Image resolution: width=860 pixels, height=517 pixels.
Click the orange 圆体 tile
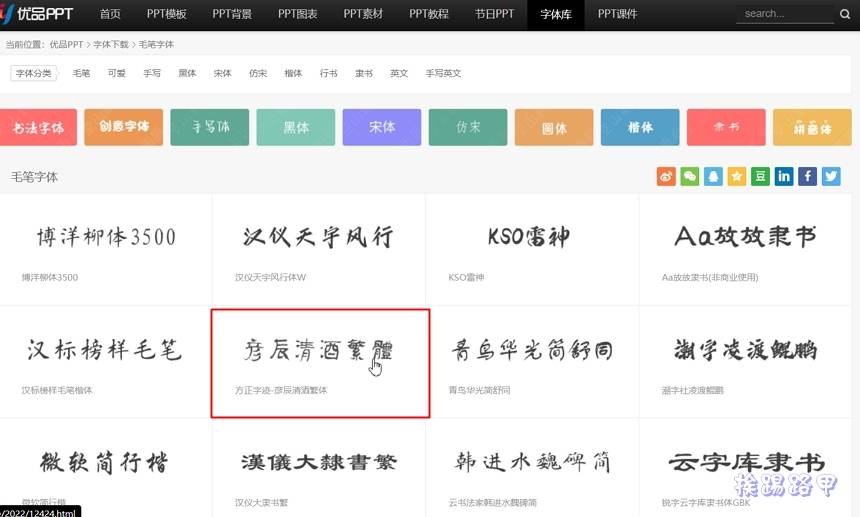pyautogui.click(x=554, y=127)
